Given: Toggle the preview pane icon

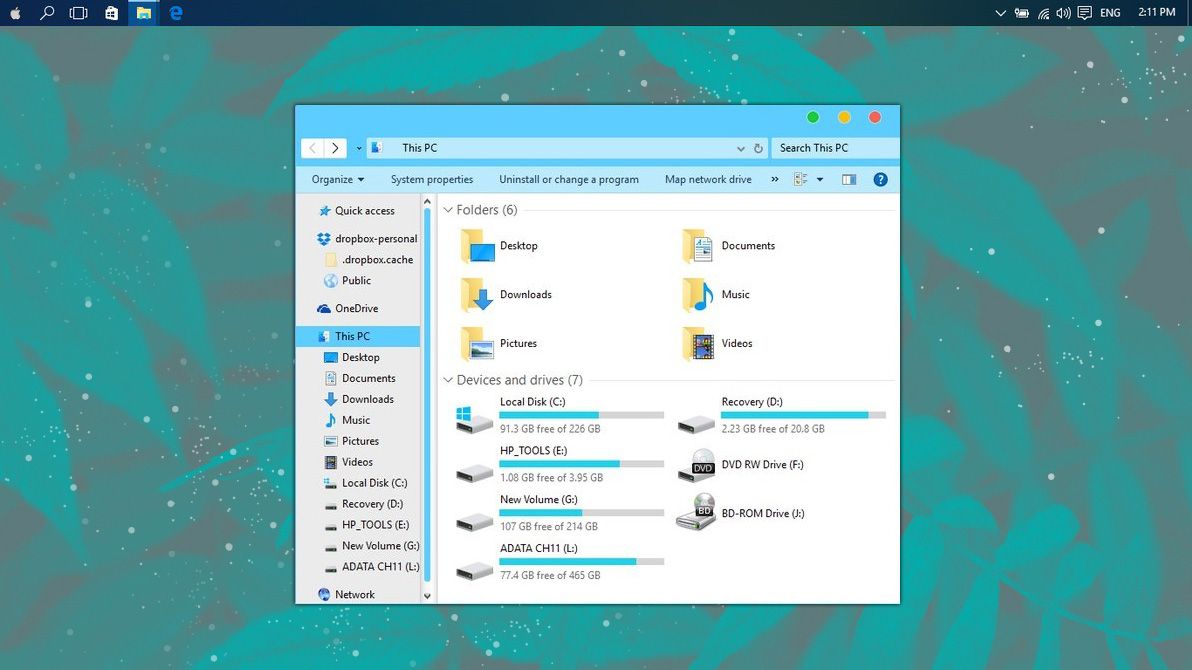Looking at the screenshot, I should (x=848, y=179).
